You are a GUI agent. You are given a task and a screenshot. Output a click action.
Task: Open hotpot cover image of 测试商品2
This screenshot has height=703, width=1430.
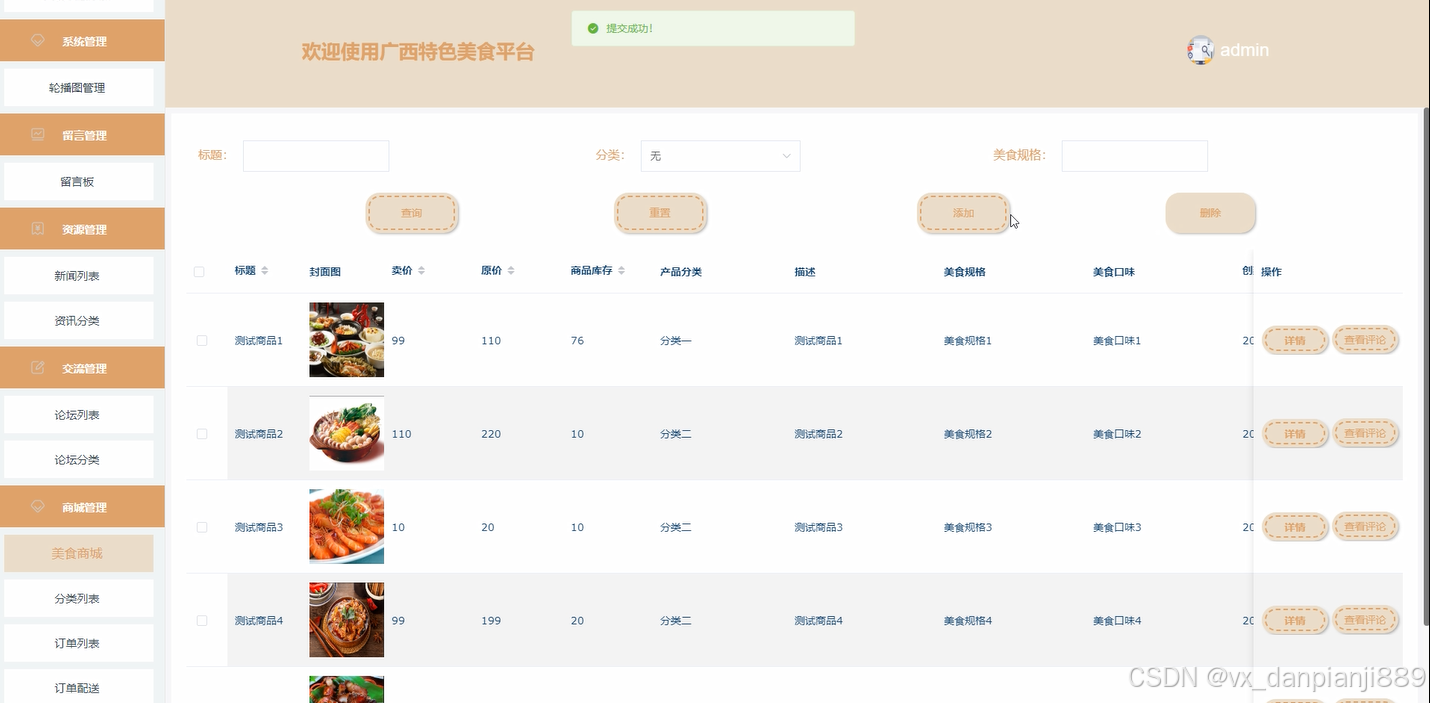point(346,433)
